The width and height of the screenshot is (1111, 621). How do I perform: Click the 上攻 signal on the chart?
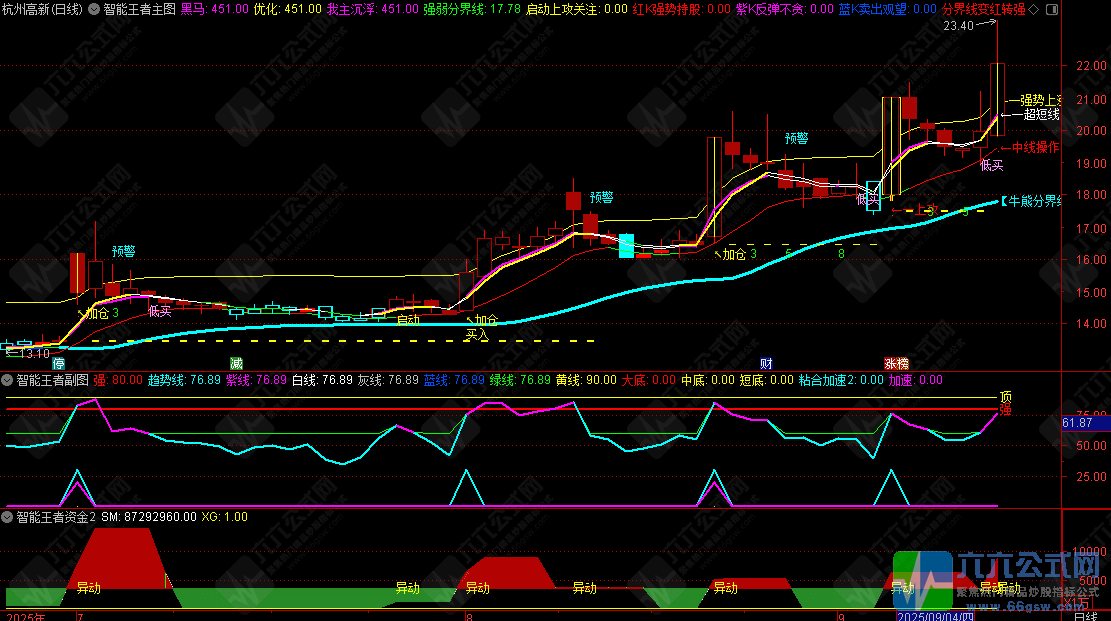(927, 210)
